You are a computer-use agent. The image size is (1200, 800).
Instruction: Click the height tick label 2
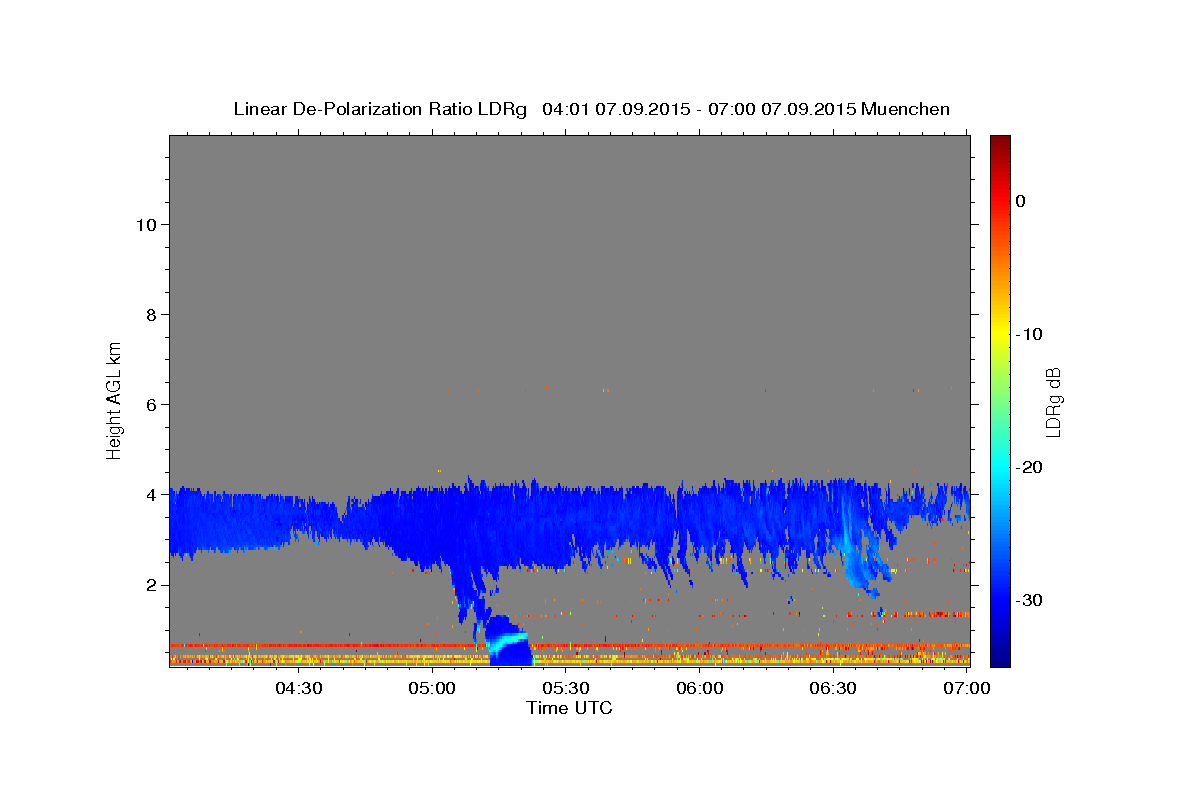tap(150, 585)
